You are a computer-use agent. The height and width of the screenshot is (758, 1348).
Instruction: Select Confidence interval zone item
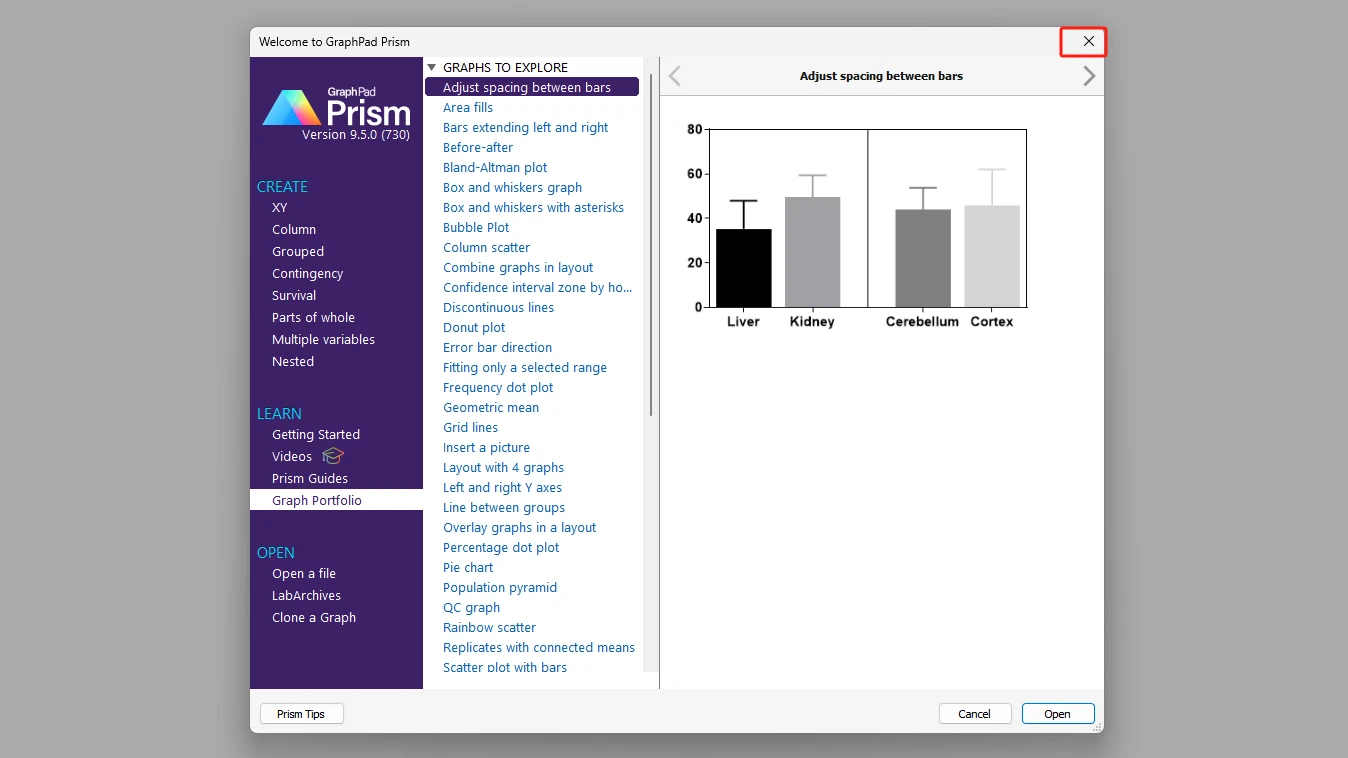click(x=538, y=287)
